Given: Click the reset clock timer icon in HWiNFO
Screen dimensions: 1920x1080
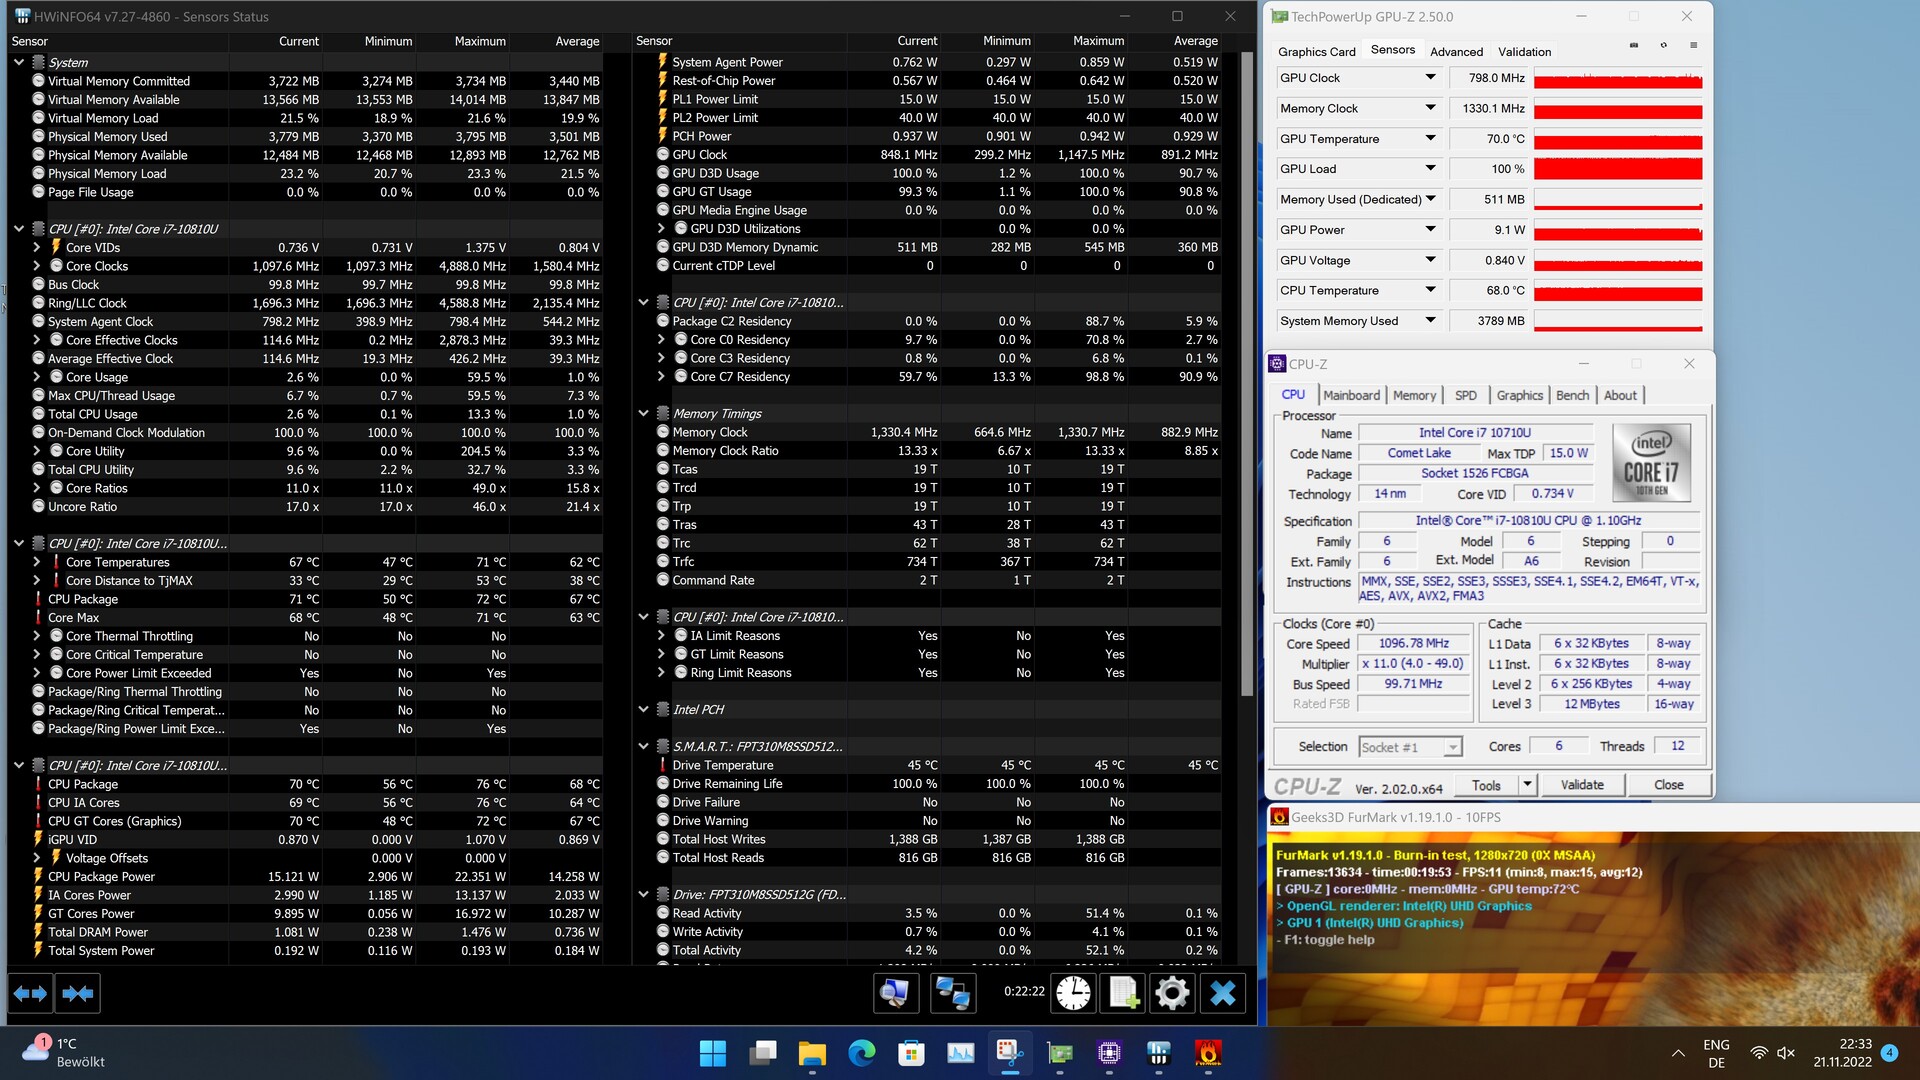Looking at the screenshot, I should tap(1073, 993).
